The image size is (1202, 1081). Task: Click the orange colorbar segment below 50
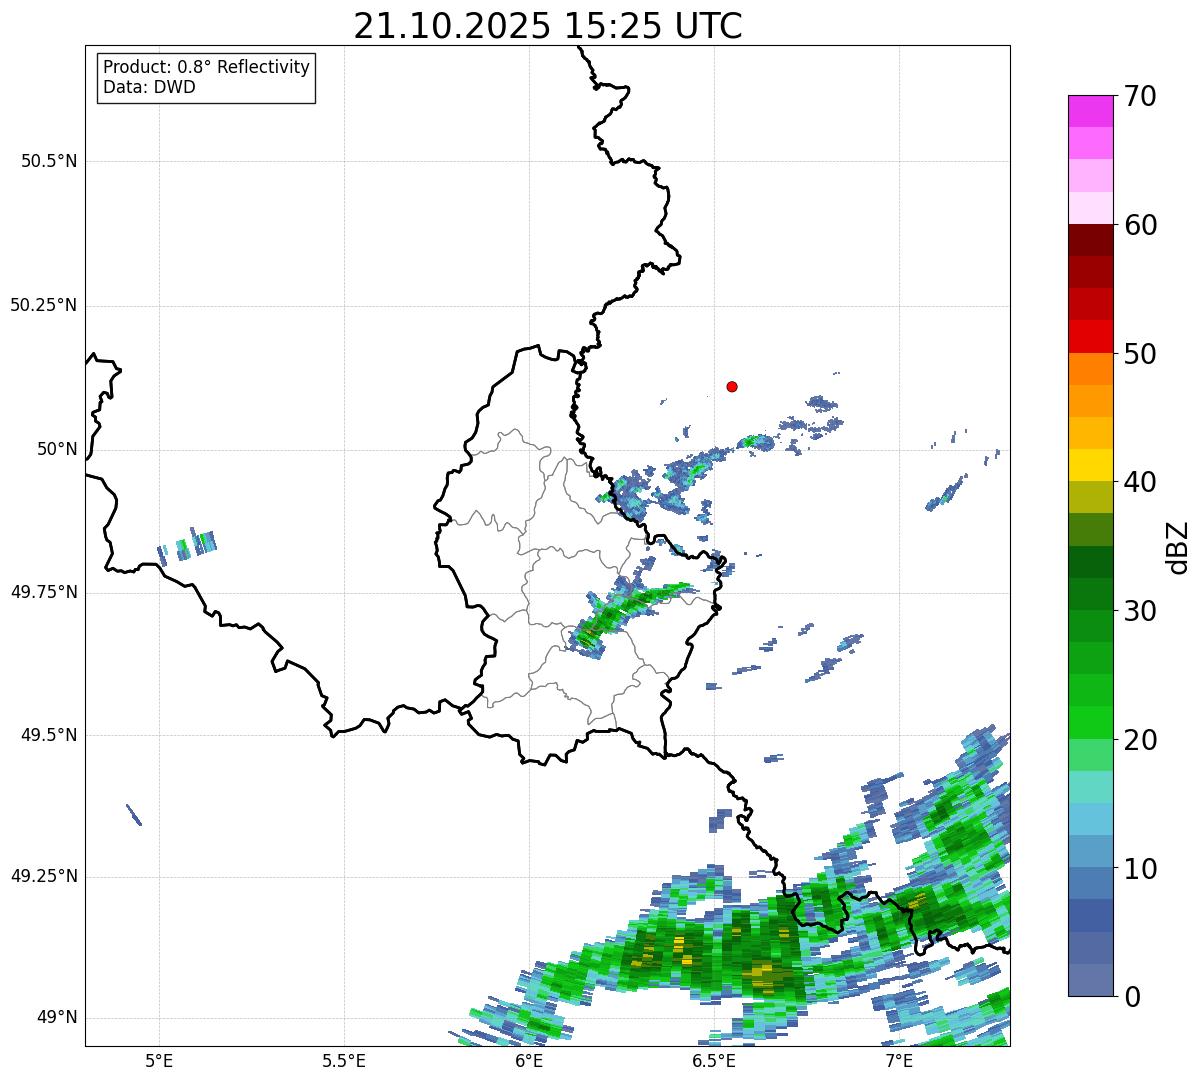click(1090, 369)
